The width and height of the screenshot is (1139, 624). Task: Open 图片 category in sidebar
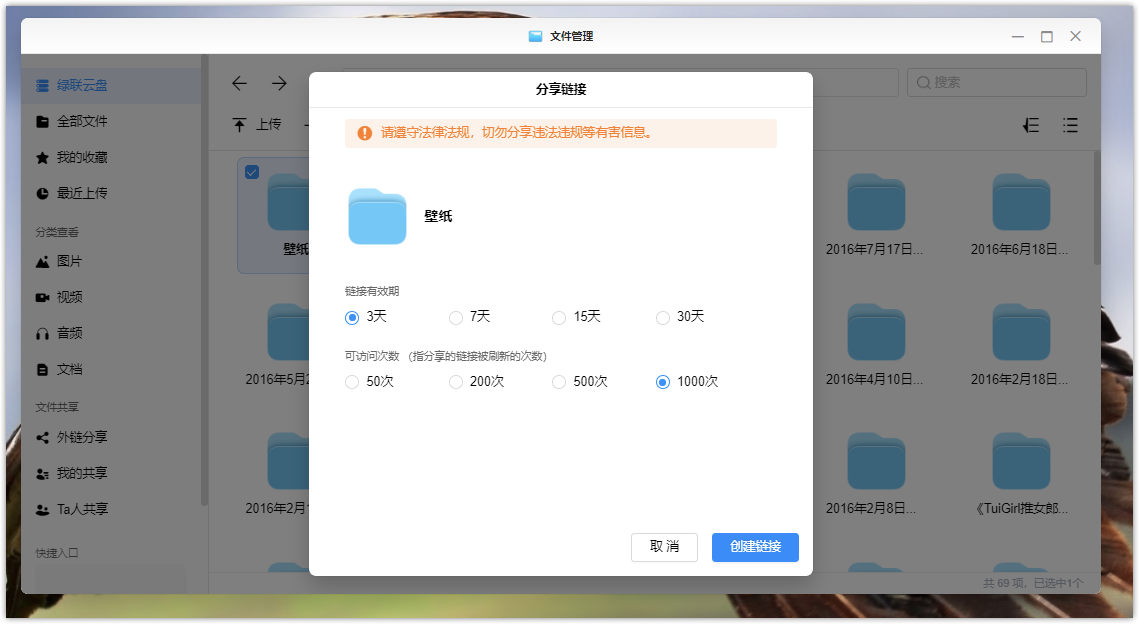point(69,261)
